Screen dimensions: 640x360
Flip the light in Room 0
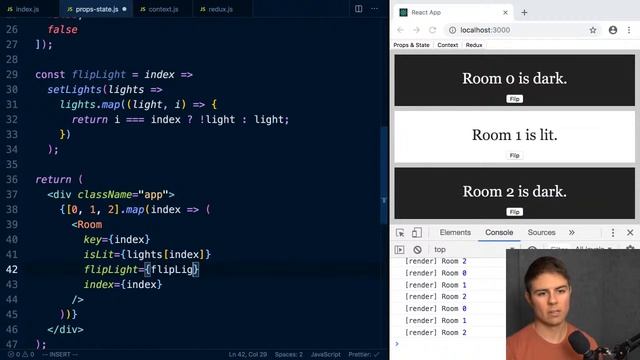click(514, 99)
